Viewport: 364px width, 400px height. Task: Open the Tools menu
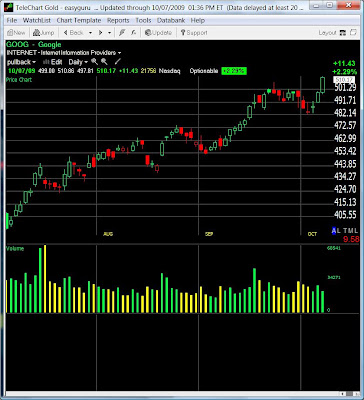[x=143, y=20]
